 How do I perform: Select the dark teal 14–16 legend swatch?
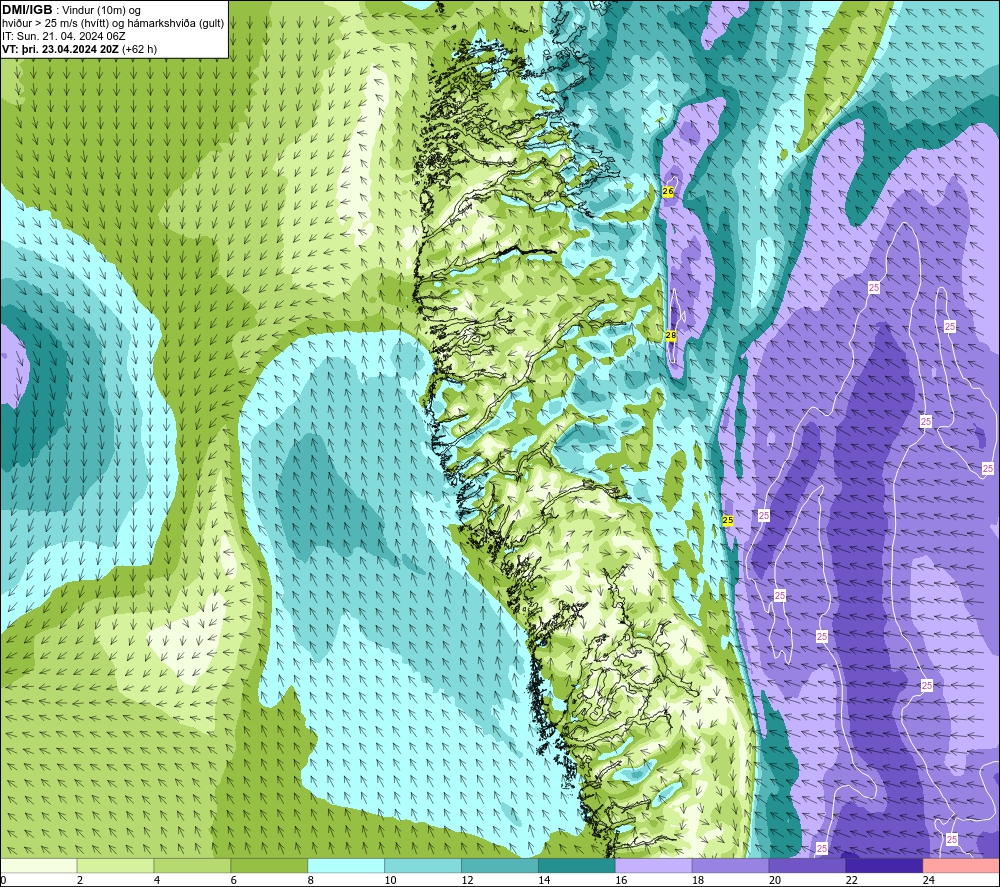(577, 866)
